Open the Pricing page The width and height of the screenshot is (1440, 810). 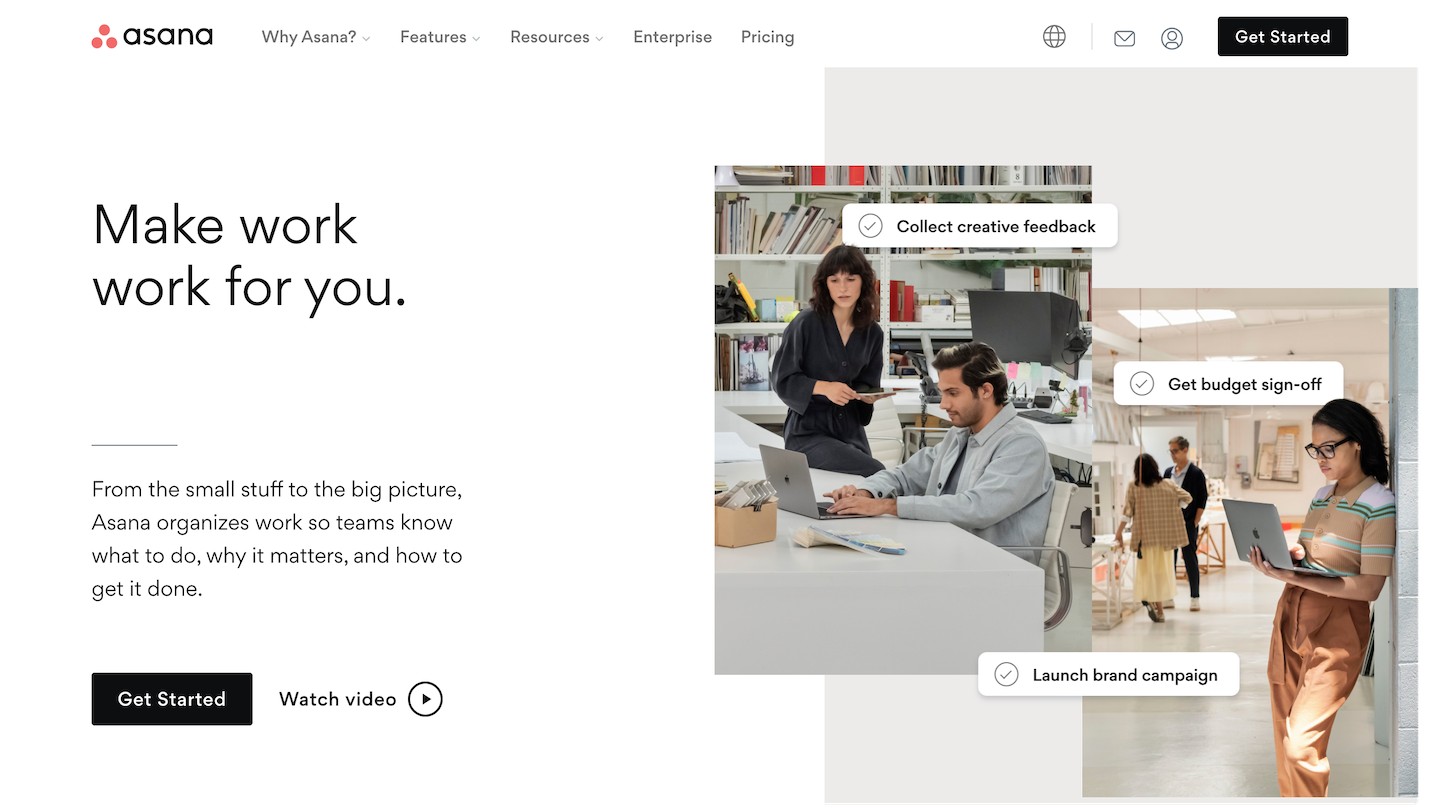768,37
